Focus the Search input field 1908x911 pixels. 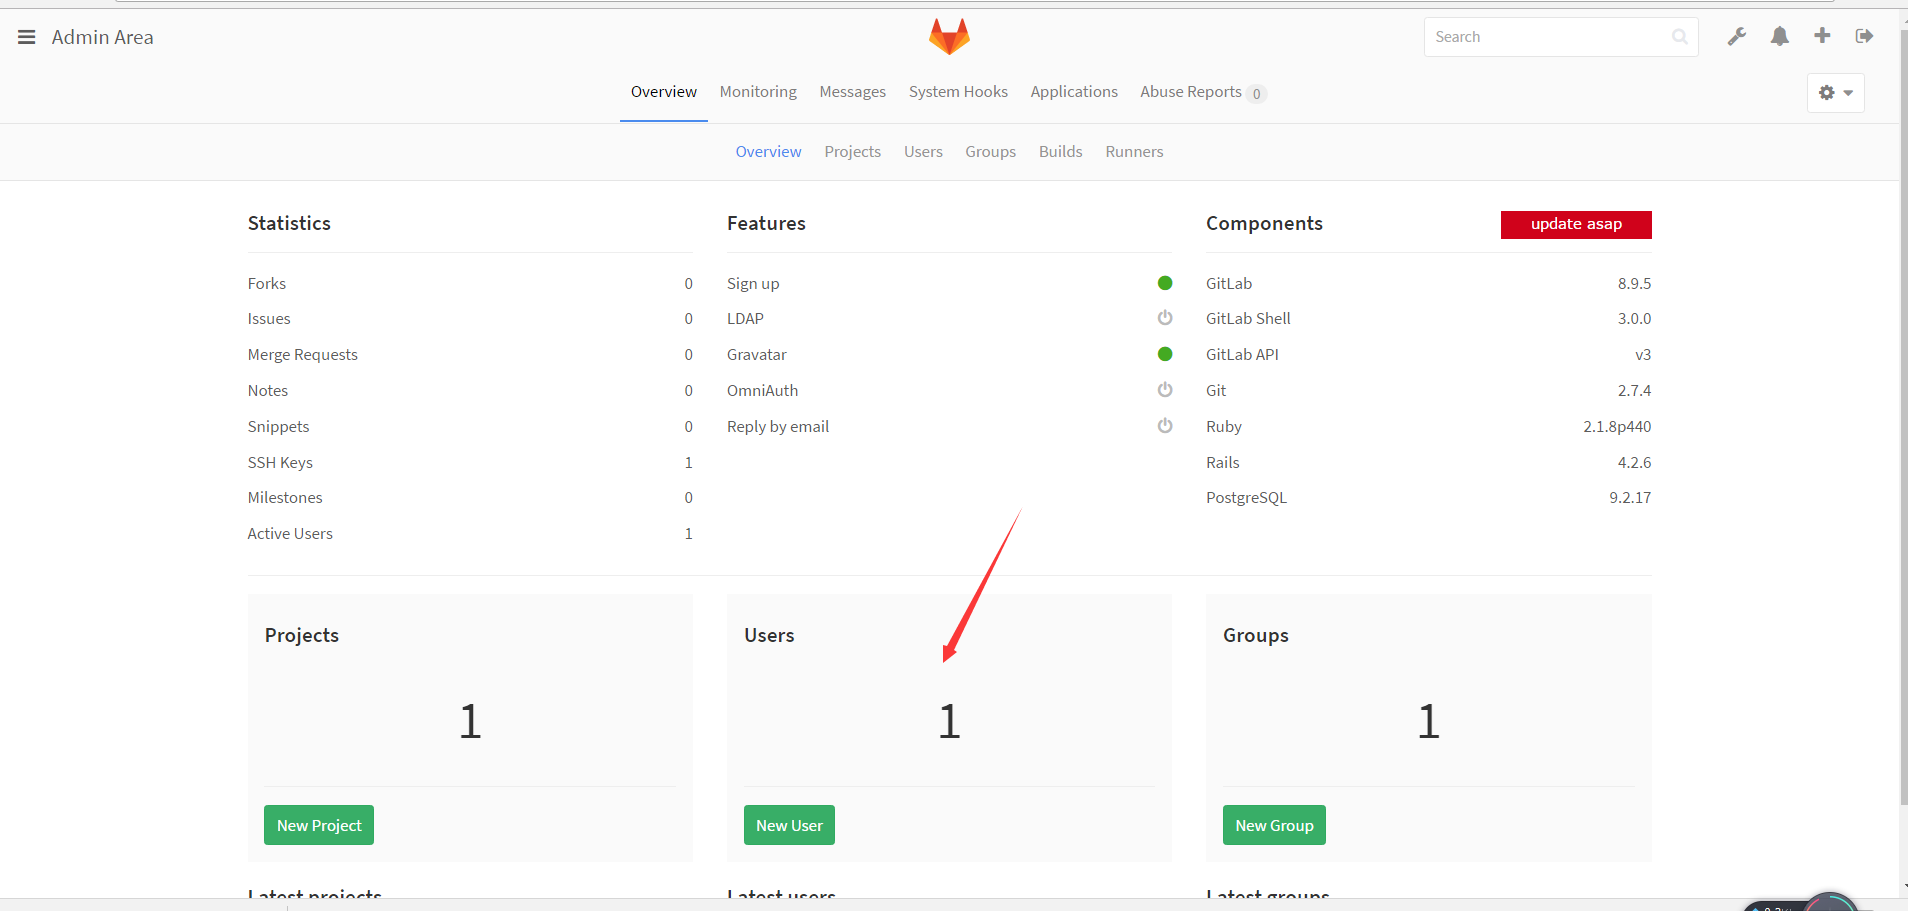[1548, 37]
